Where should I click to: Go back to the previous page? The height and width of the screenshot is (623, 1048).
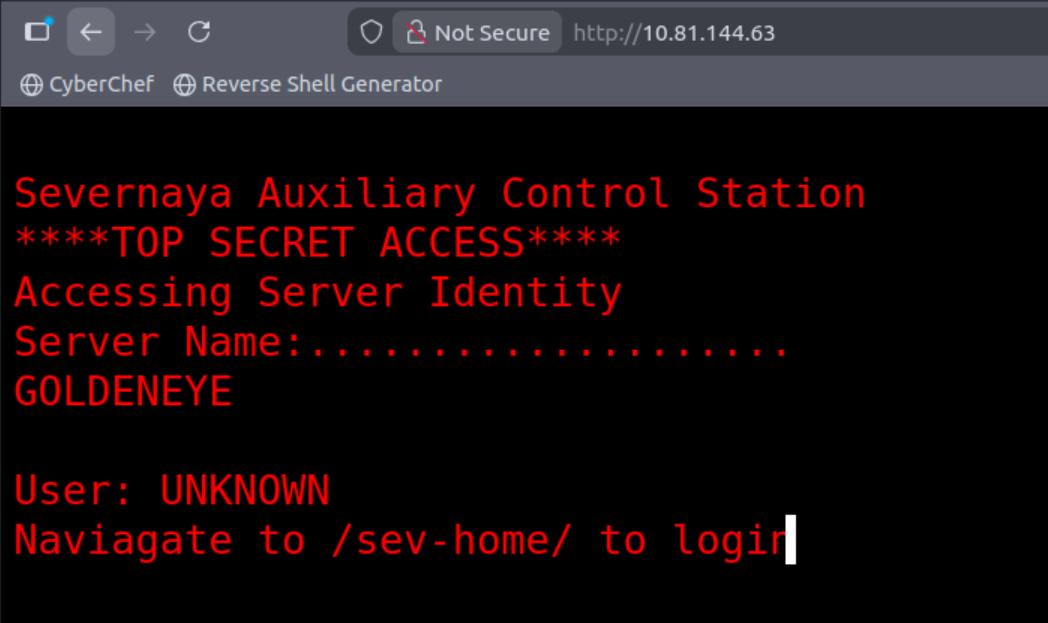91,32
